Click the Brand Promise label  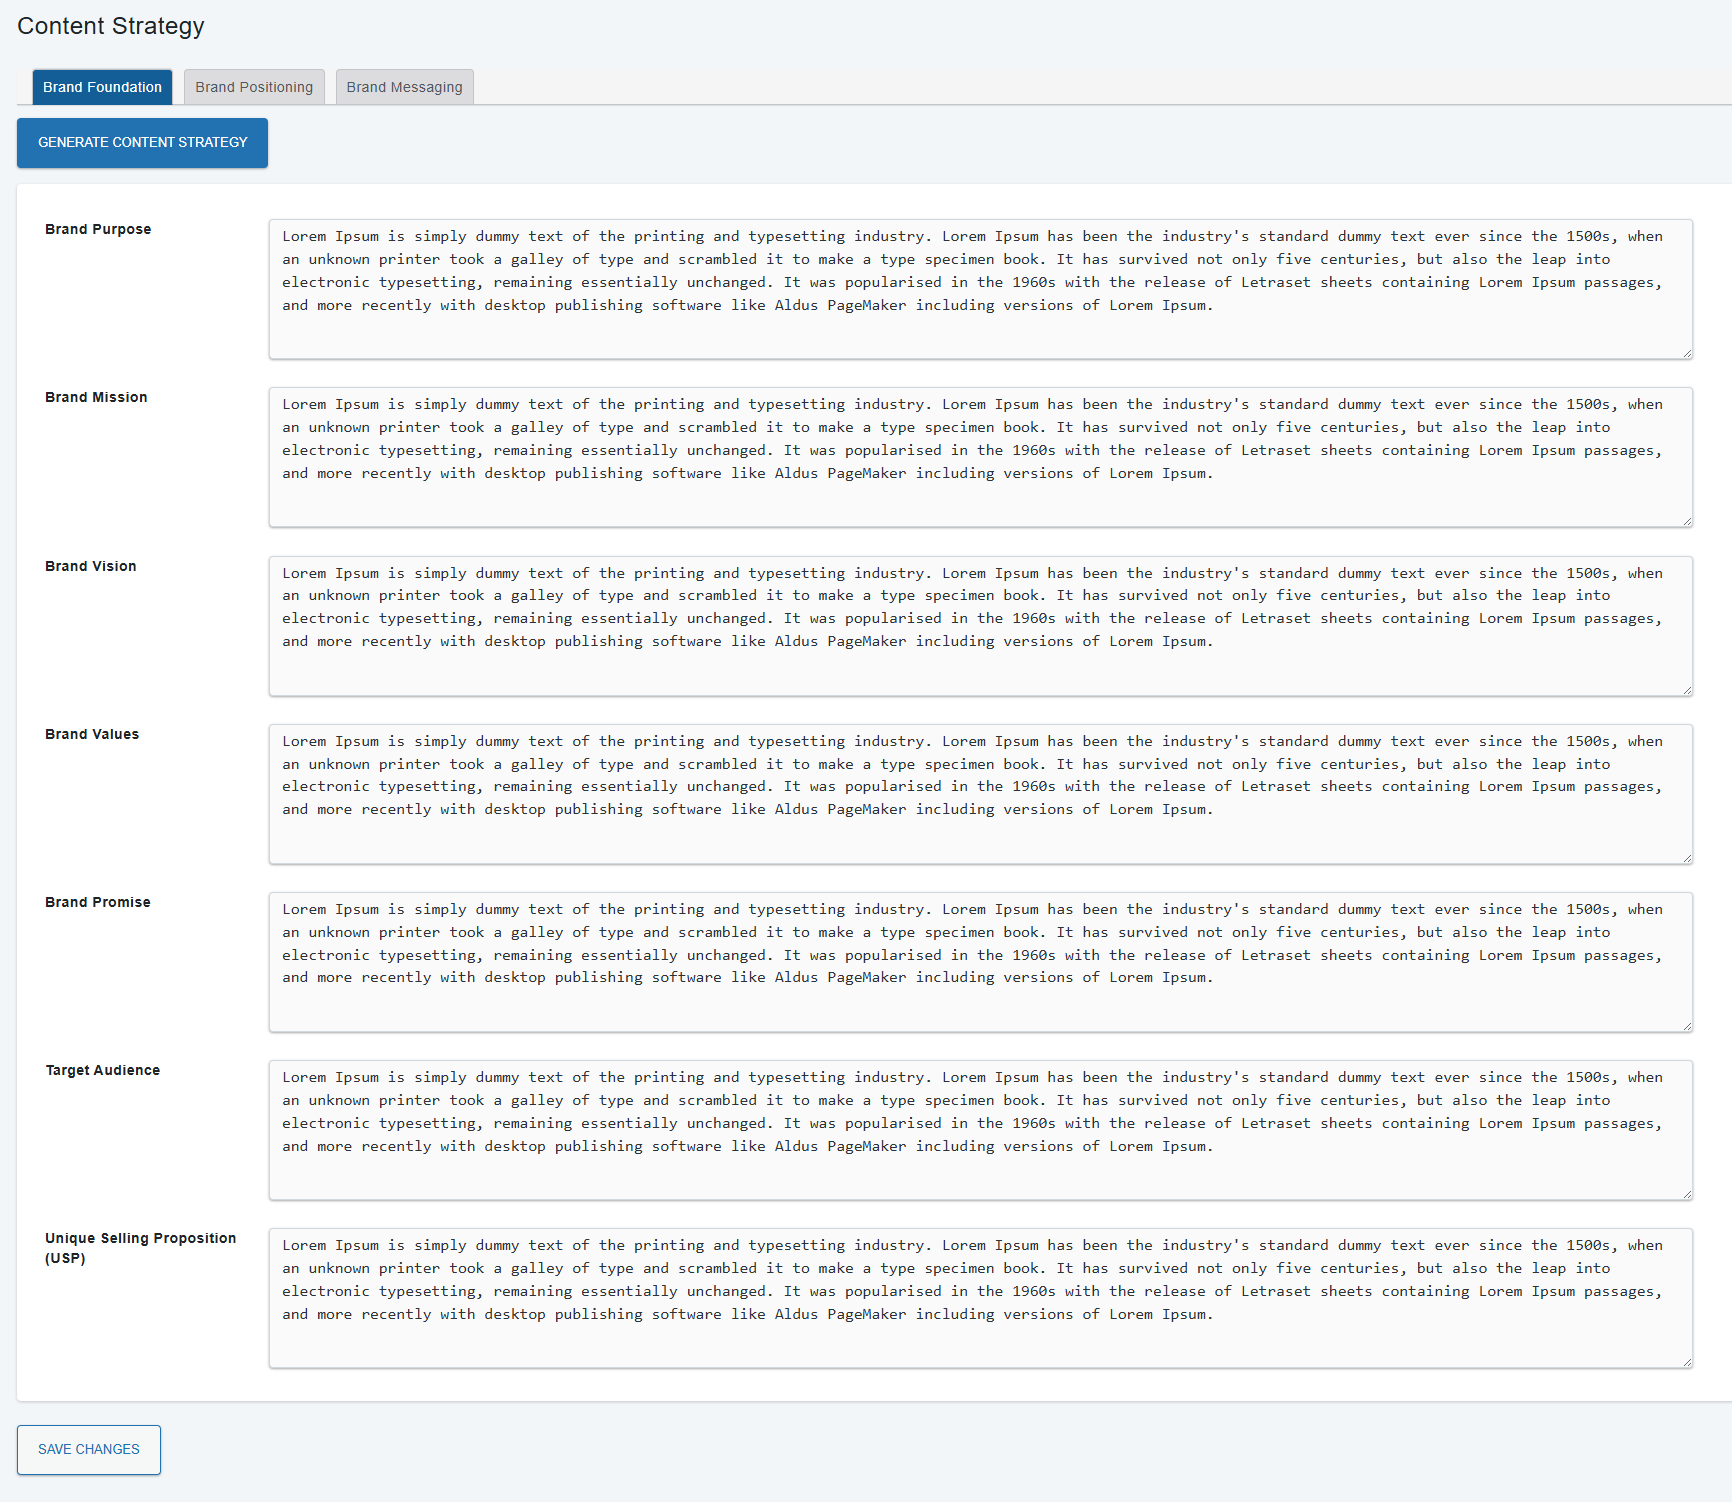pyautogui.click(x=98, y=902)
